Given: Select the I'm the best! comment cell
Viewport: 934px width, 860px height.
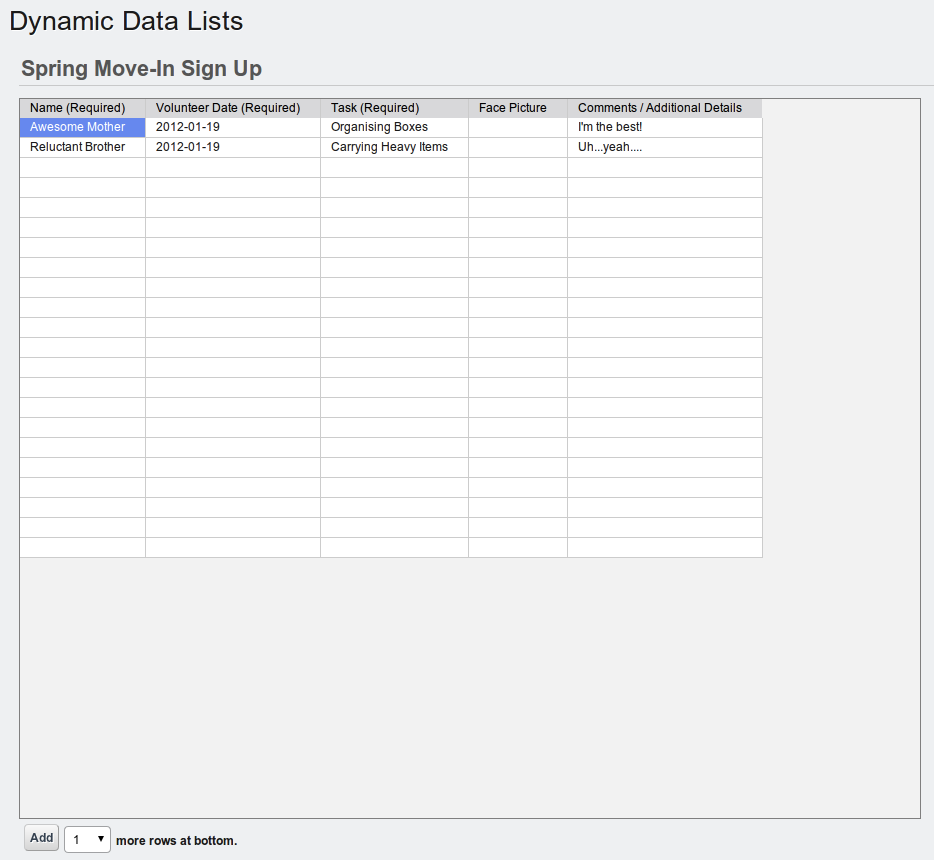Looking at the screenshot, I should [665, 127].
